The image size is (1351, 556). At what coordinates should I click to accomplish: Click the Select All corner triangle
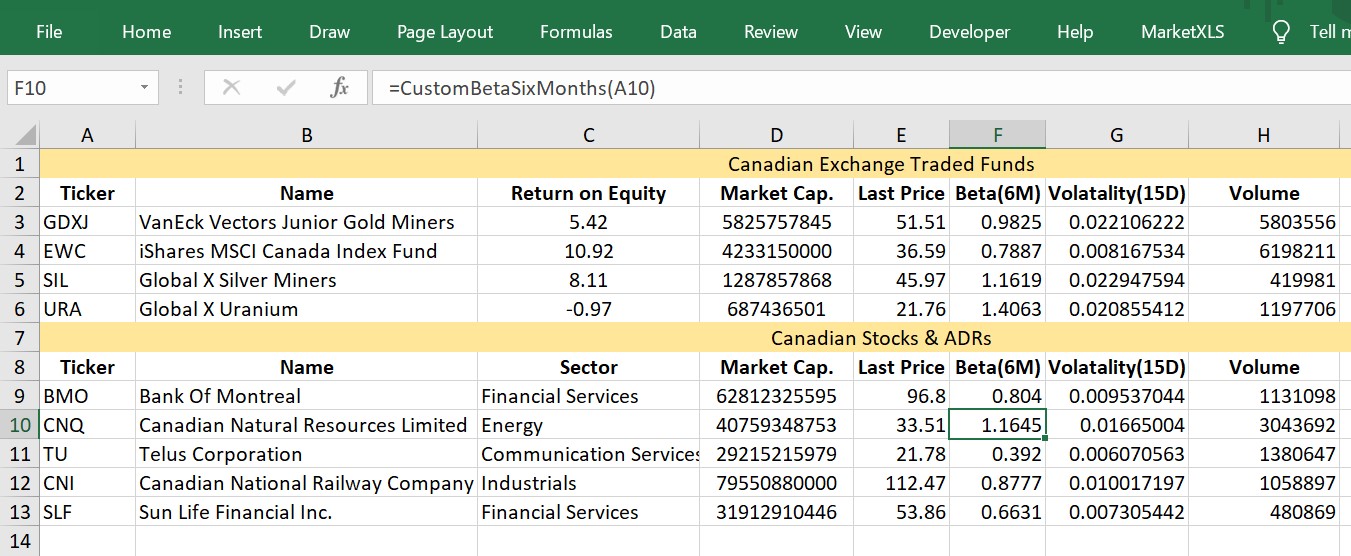point(25,135)
